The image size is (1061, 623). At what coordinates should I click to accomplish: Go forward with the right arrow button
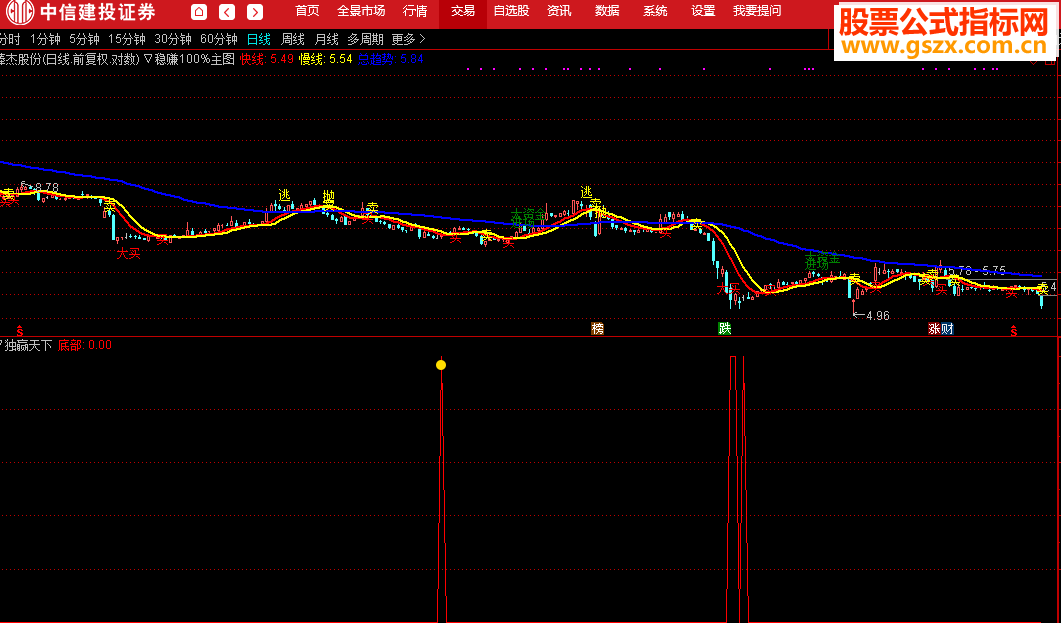[255, 11]
